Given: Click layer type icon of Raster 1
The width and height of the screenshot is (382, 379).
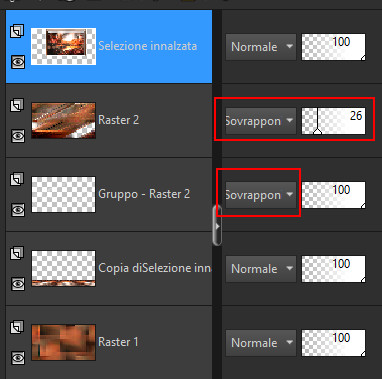Looking at the screenshot, I should pyautogui.click(x=17, y=327).
